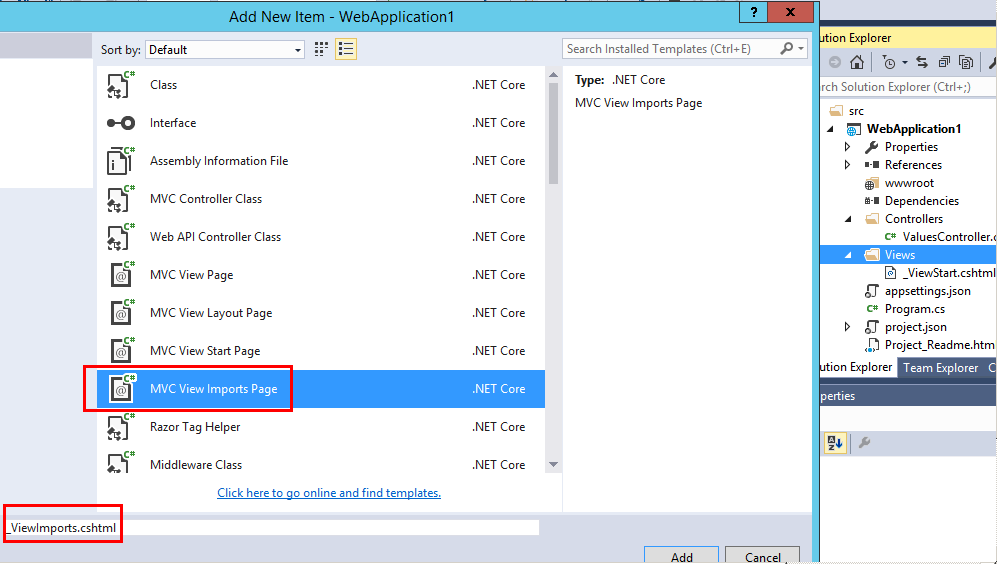This screenshot has width=997, height=564.
Task: Select the Views folder in Solution Explorer
Action: pos(900,255)
